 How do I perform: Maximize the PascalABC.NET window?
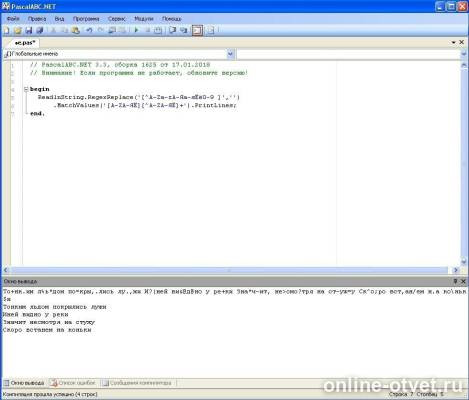click(x=451, y=6)
